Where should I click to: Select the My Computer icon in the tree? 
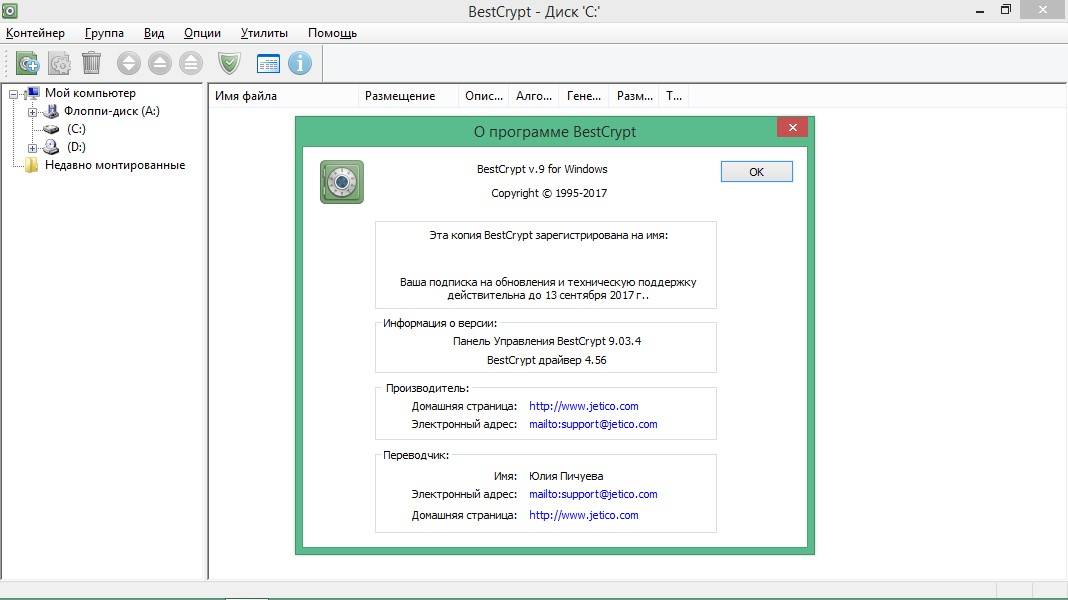(32, 93)
